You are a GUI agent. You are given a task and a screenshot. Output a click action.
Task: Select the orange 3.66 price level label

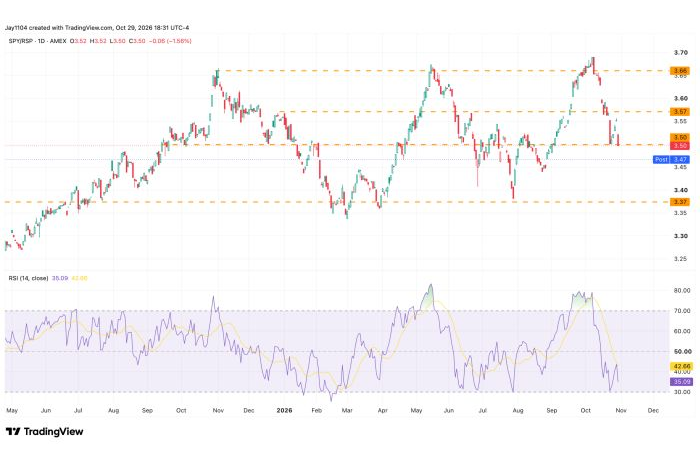click(x=680, y=71)
